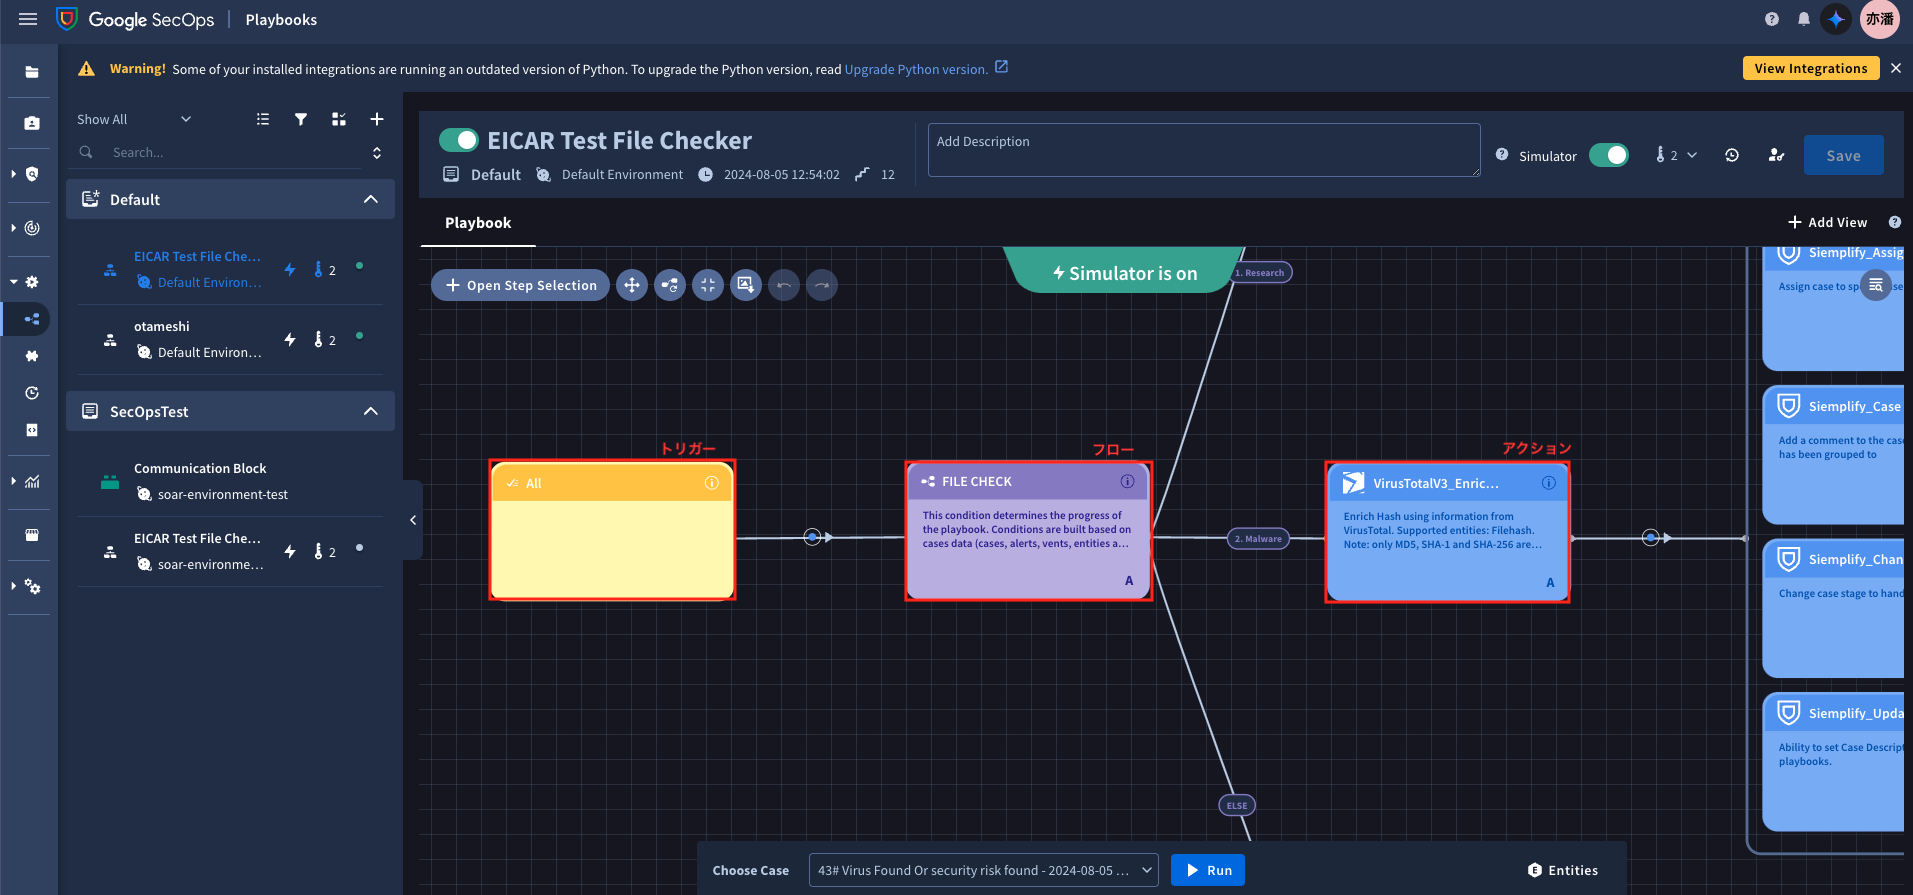Open the Gemini sparkle assistant icon
1913x895 pixels.
[x=1836, y=19]
